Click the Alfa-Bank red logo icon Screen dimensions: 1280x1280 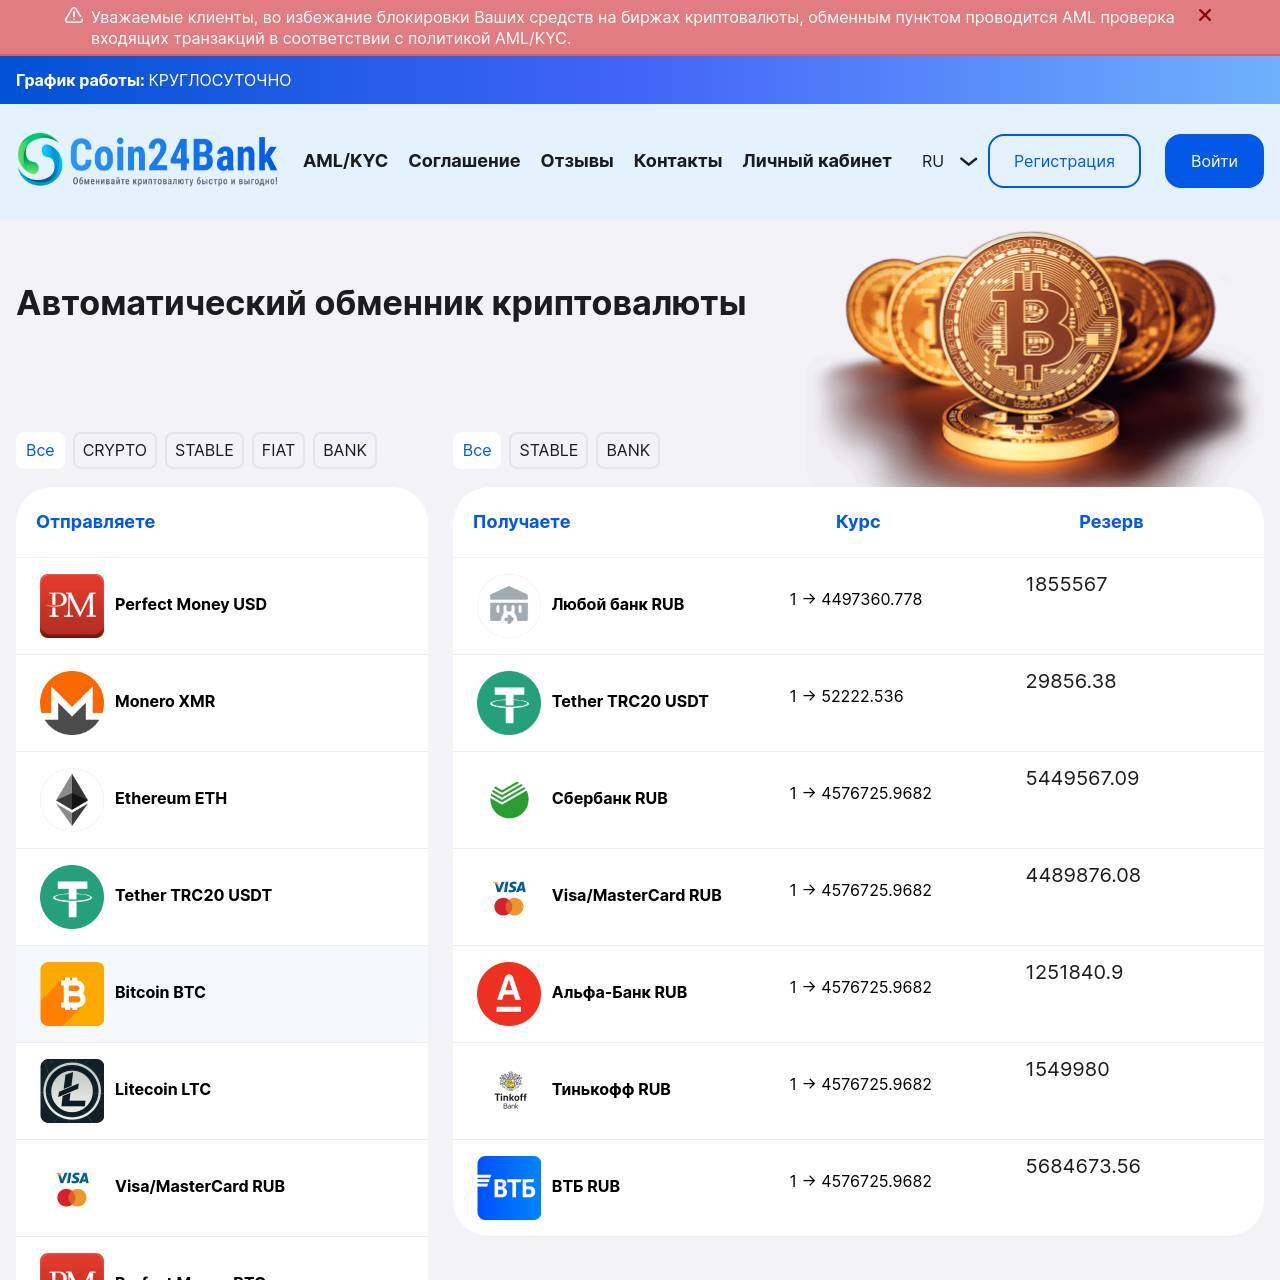(x=509, y=994)
